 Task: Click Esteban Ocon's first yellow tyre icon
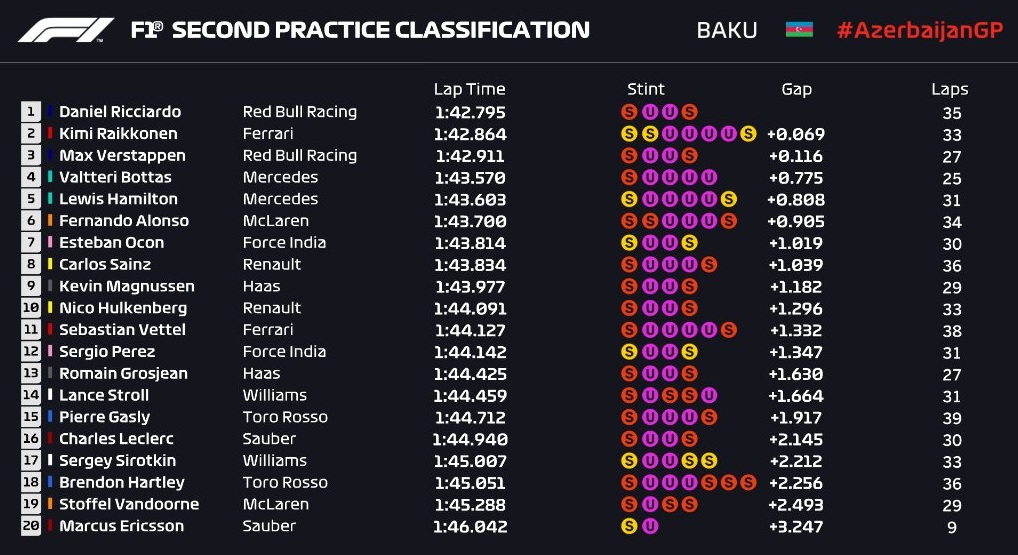tap(629, 243)
